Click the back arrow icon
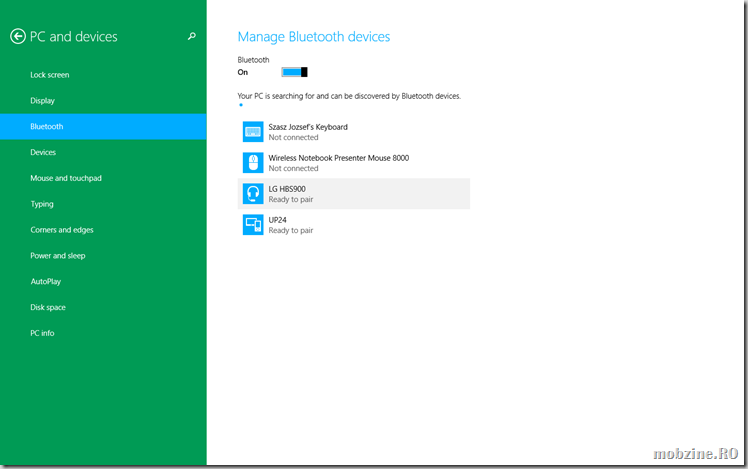The image size is (748, 469). [x=17, y=37]
